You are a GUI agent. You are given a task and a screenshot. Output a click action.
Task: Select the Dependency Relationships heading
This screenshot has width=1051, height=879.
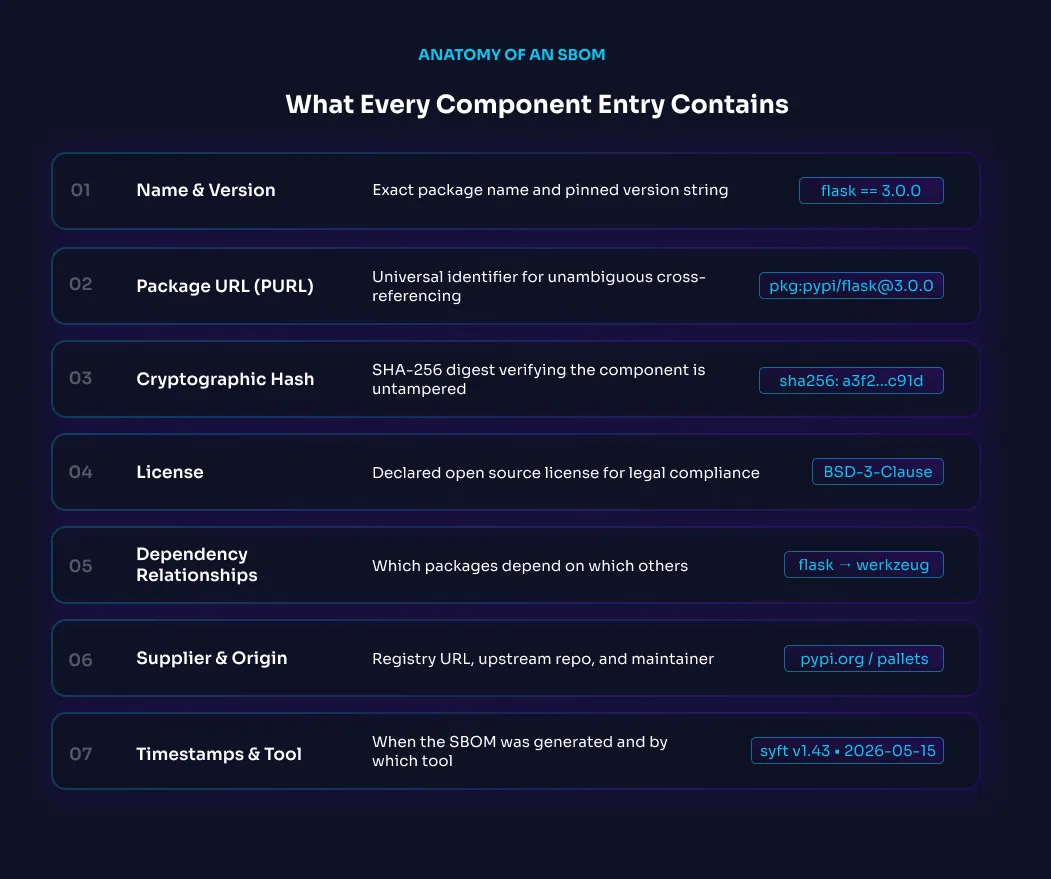point(196,565)
